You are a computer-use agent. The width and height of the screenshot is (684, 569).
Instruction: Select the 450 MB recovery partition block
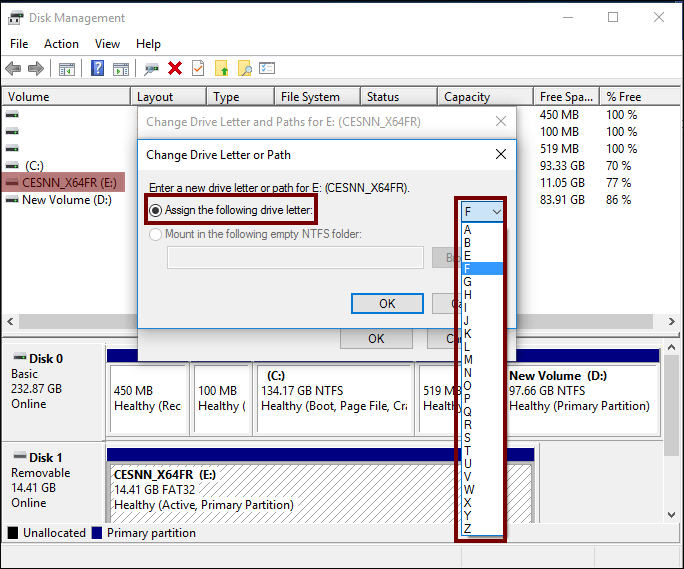(x=149, y=399)
